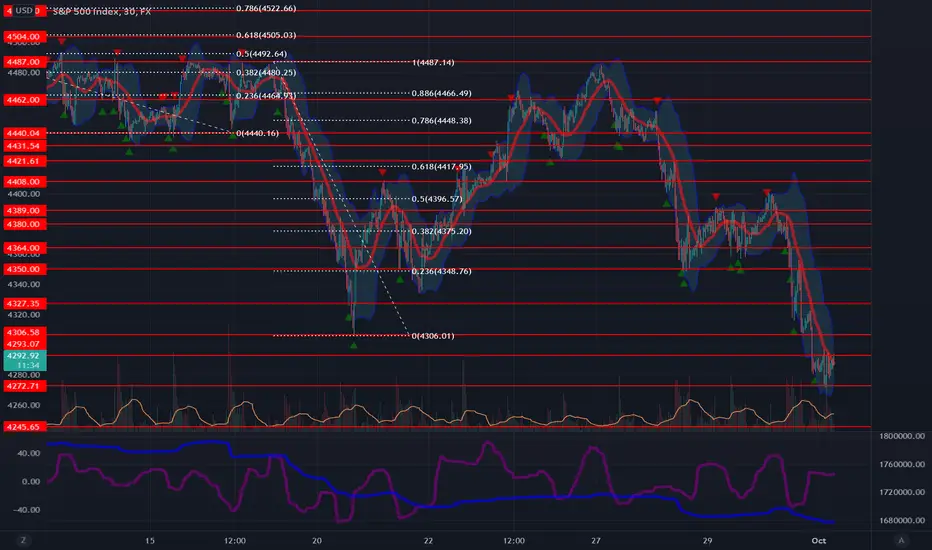Image resolution: width=932 pixels, height=550 pixels.
Task: Select the 4487.00 red price label
Action: (23, 62)
